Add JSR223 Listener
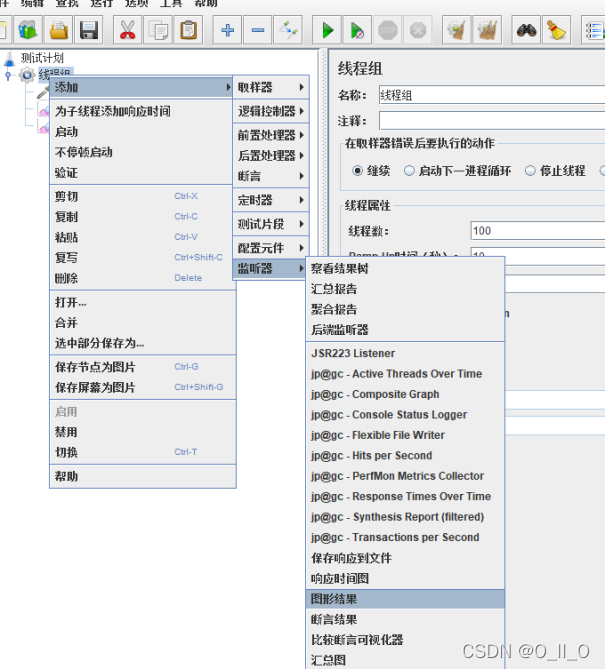 405,353
